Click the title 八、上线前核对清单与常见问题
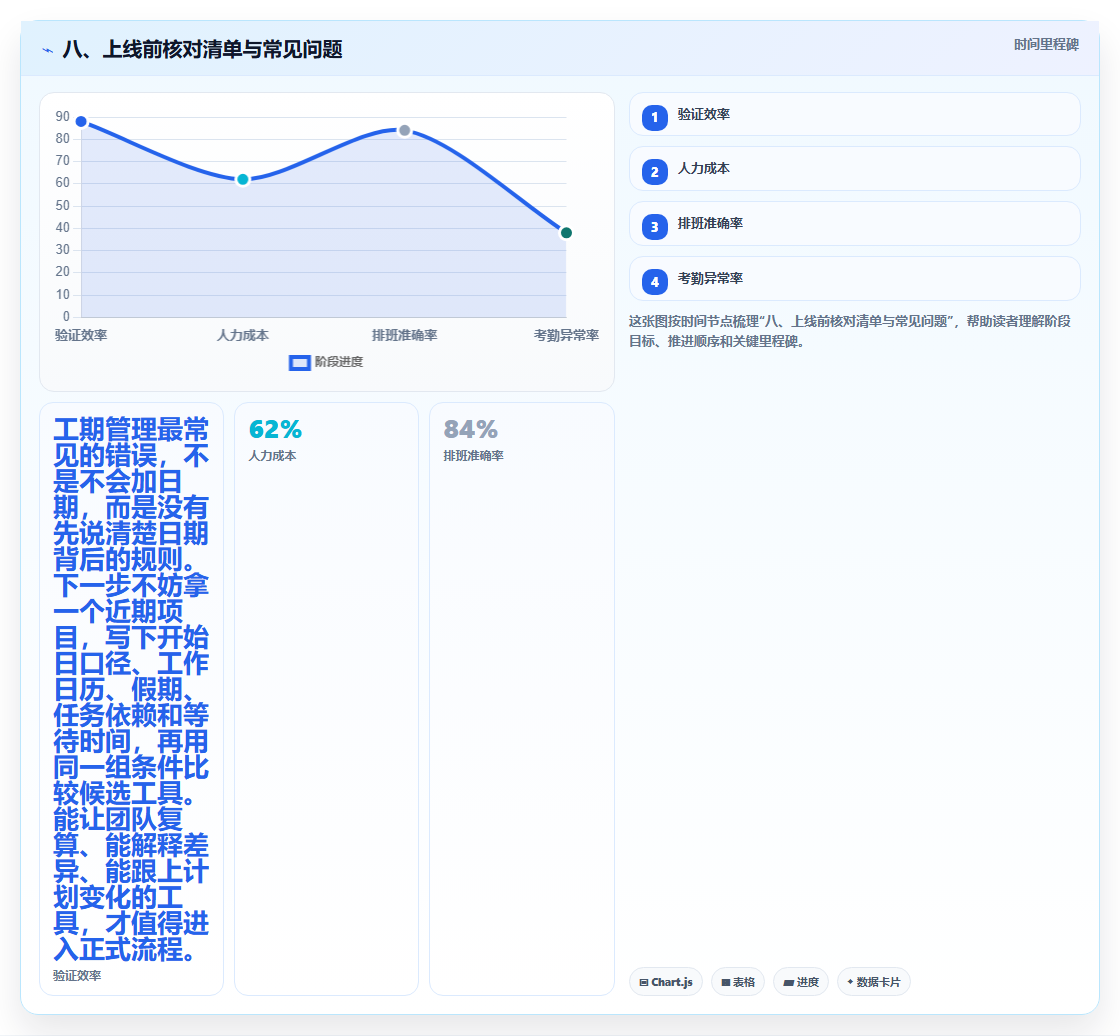Viewport: 1120px width, 1036px height. 203,49
